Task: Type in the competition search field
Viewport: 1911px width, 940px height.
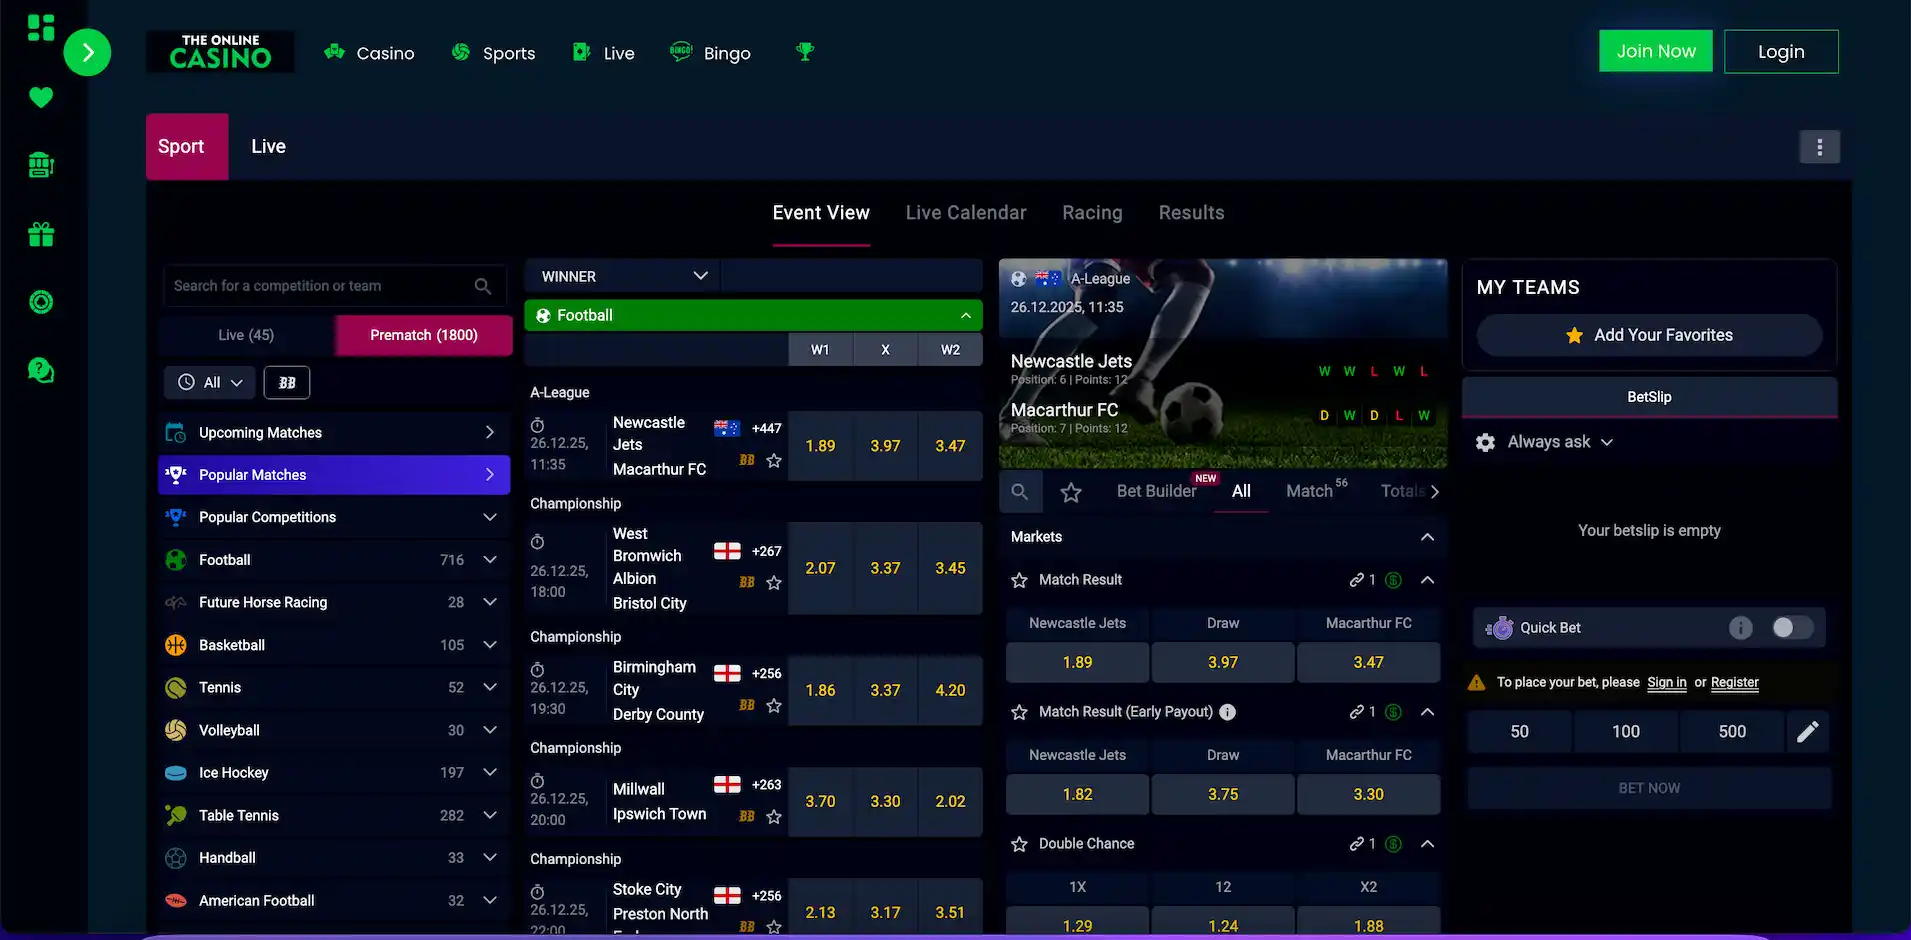Action: (320, 285)
